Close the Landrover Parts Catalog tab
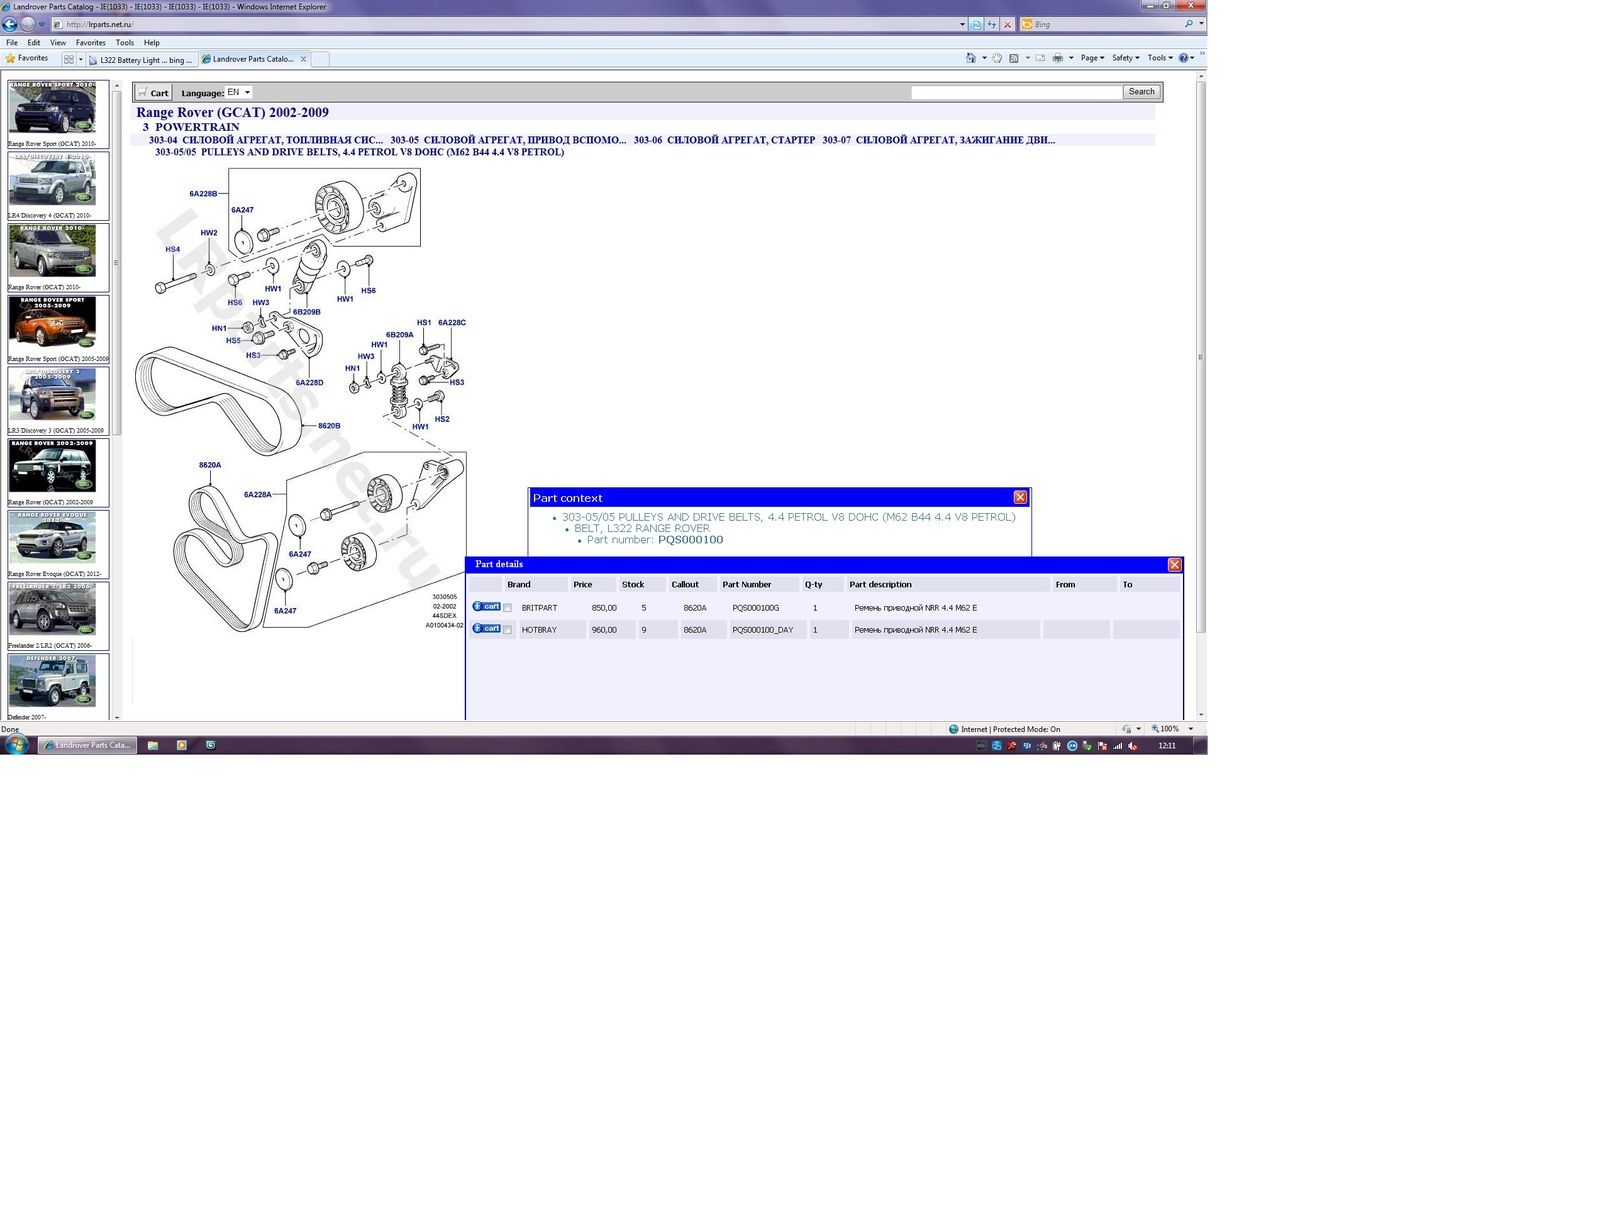This screenshot has width=1600, height=1230. pyautogui.click(x=304, y=59)
